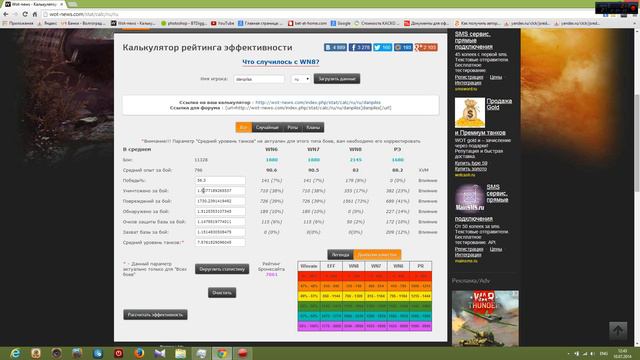This screenshot has height=360, width=640.
Task: Click the calculate efficiency button
Action: (x=156, y=315)
